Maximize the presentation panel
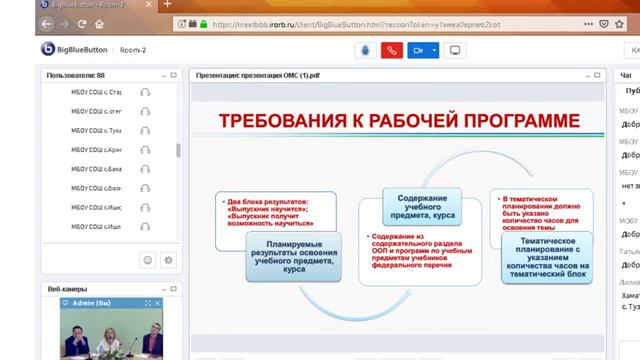The image size is (640, 360). pyautogui.click(x=597, y=75)
